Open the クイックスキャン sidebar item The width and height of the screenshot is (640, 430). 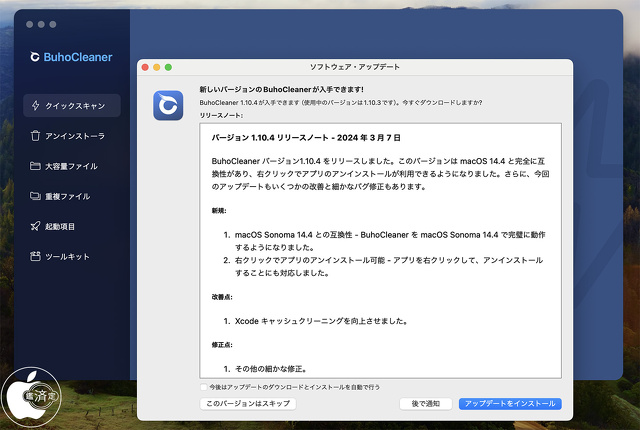pyautogui.click(x=72, y=106)
